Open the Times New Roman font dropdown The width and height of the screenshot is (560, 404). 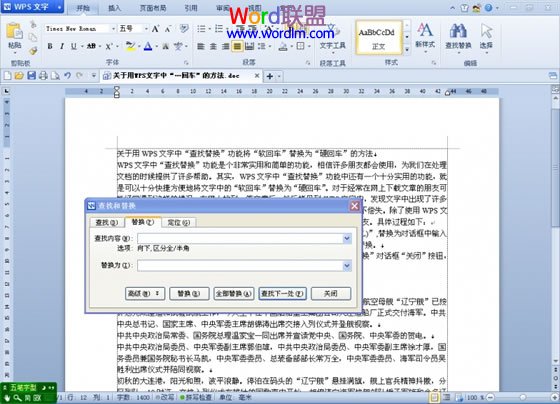113,29
